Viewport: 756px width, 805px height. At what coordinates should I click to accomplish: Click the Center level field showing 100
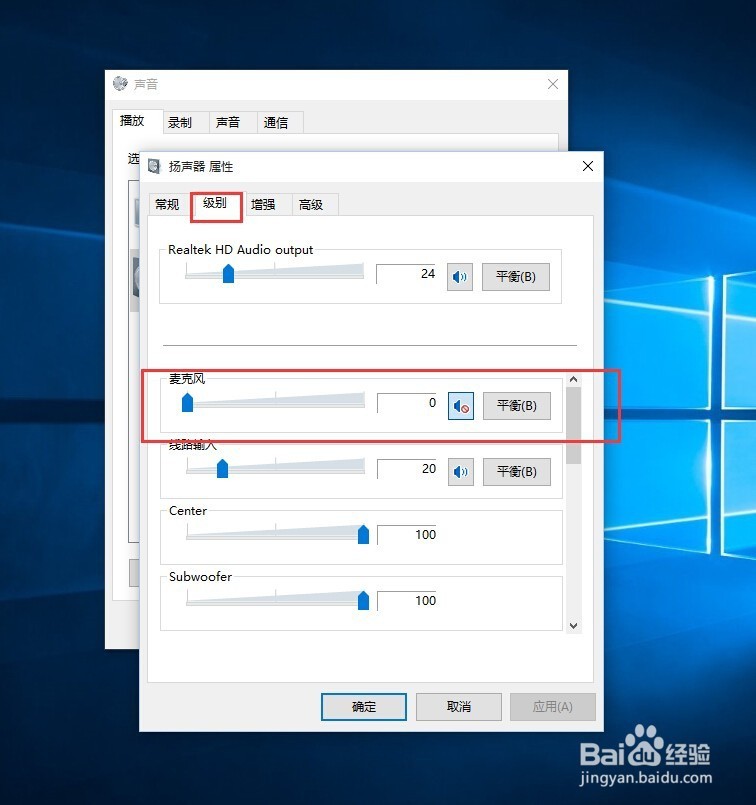[408, 534]
